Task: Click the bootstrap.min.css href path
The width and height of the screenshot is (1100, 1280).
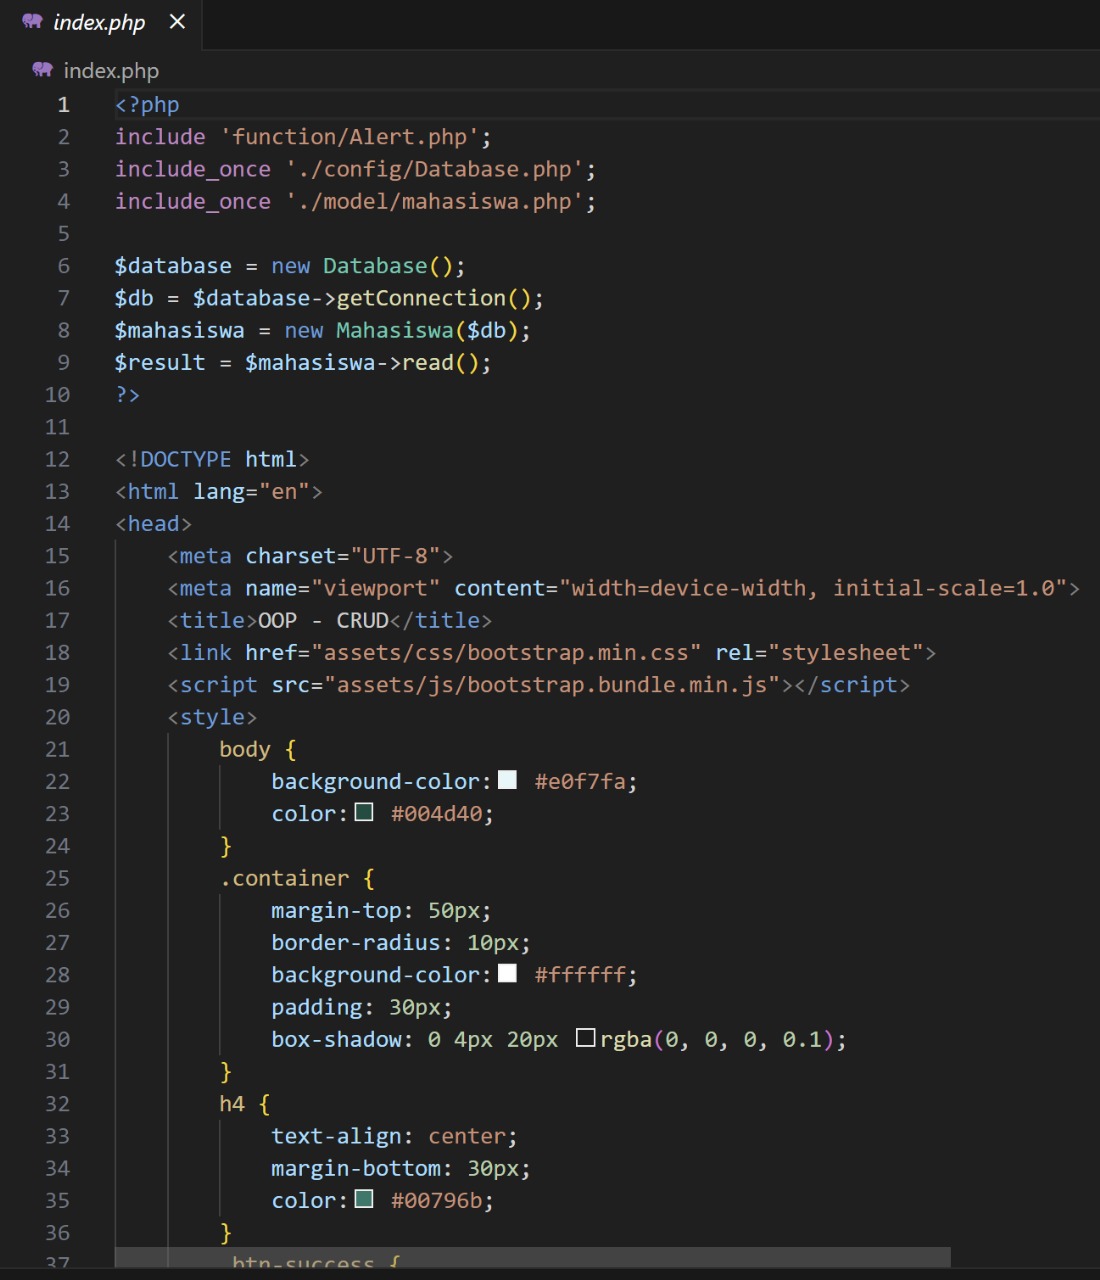Action: point(506,653)
